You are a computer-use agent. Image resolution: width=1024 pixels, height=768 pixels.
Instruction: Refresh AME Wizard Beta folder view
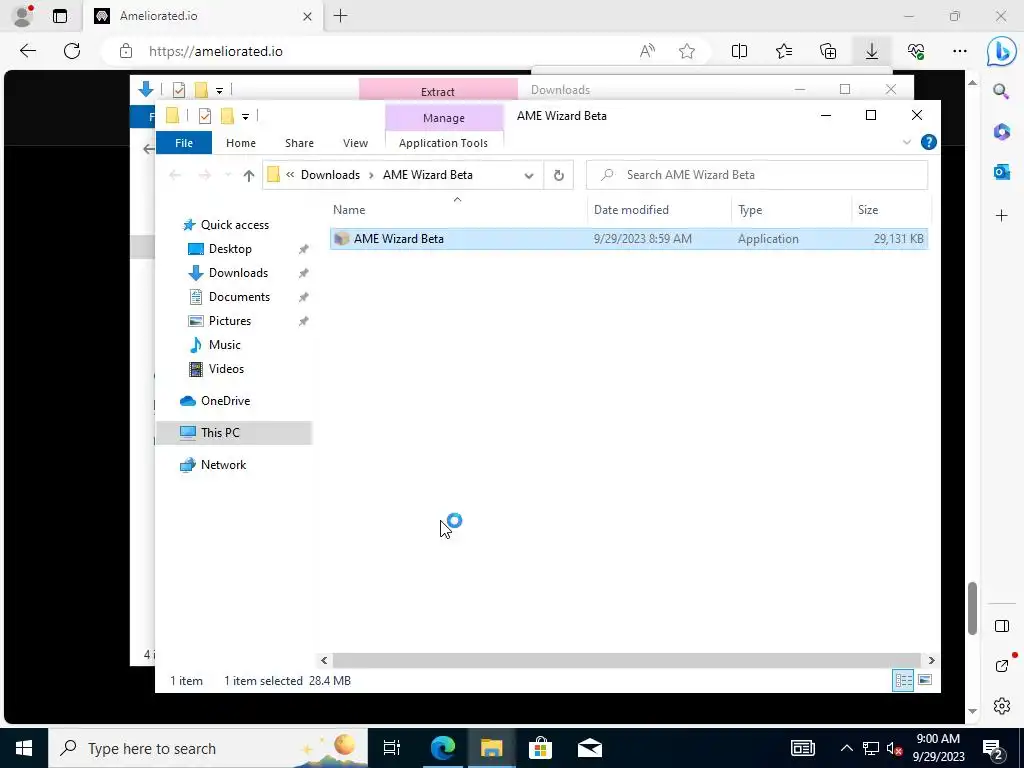(558, 175)
